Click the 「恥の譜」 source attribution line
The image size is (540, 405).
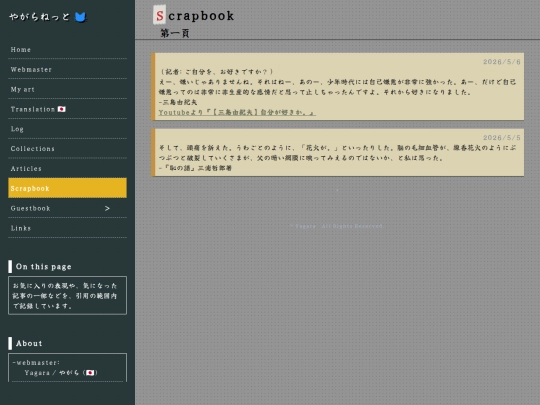(x=195, y=168)
